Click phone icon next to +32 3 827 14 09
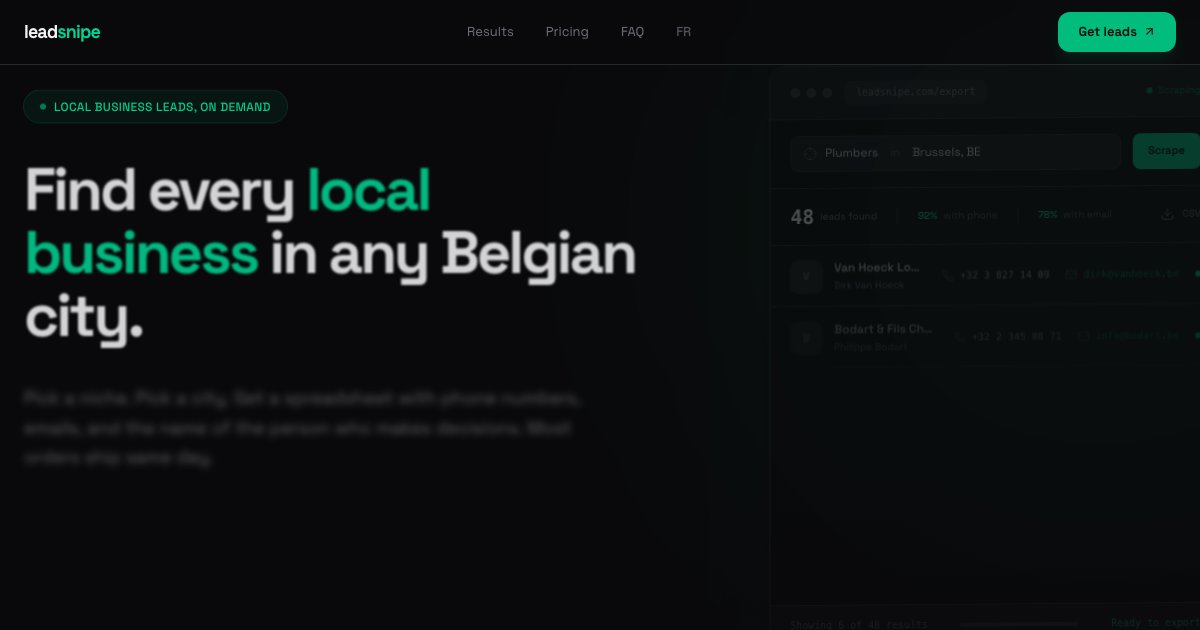 click(x=947, y=275)
